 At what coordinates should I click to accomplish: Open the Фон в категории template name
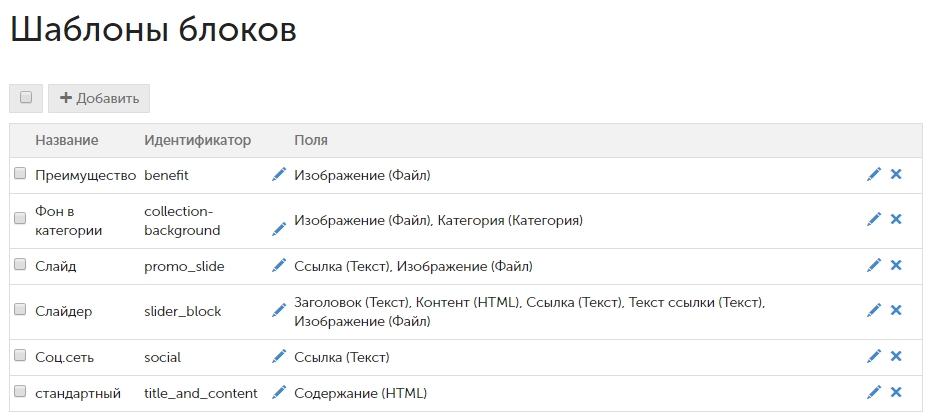pos(68,220)
